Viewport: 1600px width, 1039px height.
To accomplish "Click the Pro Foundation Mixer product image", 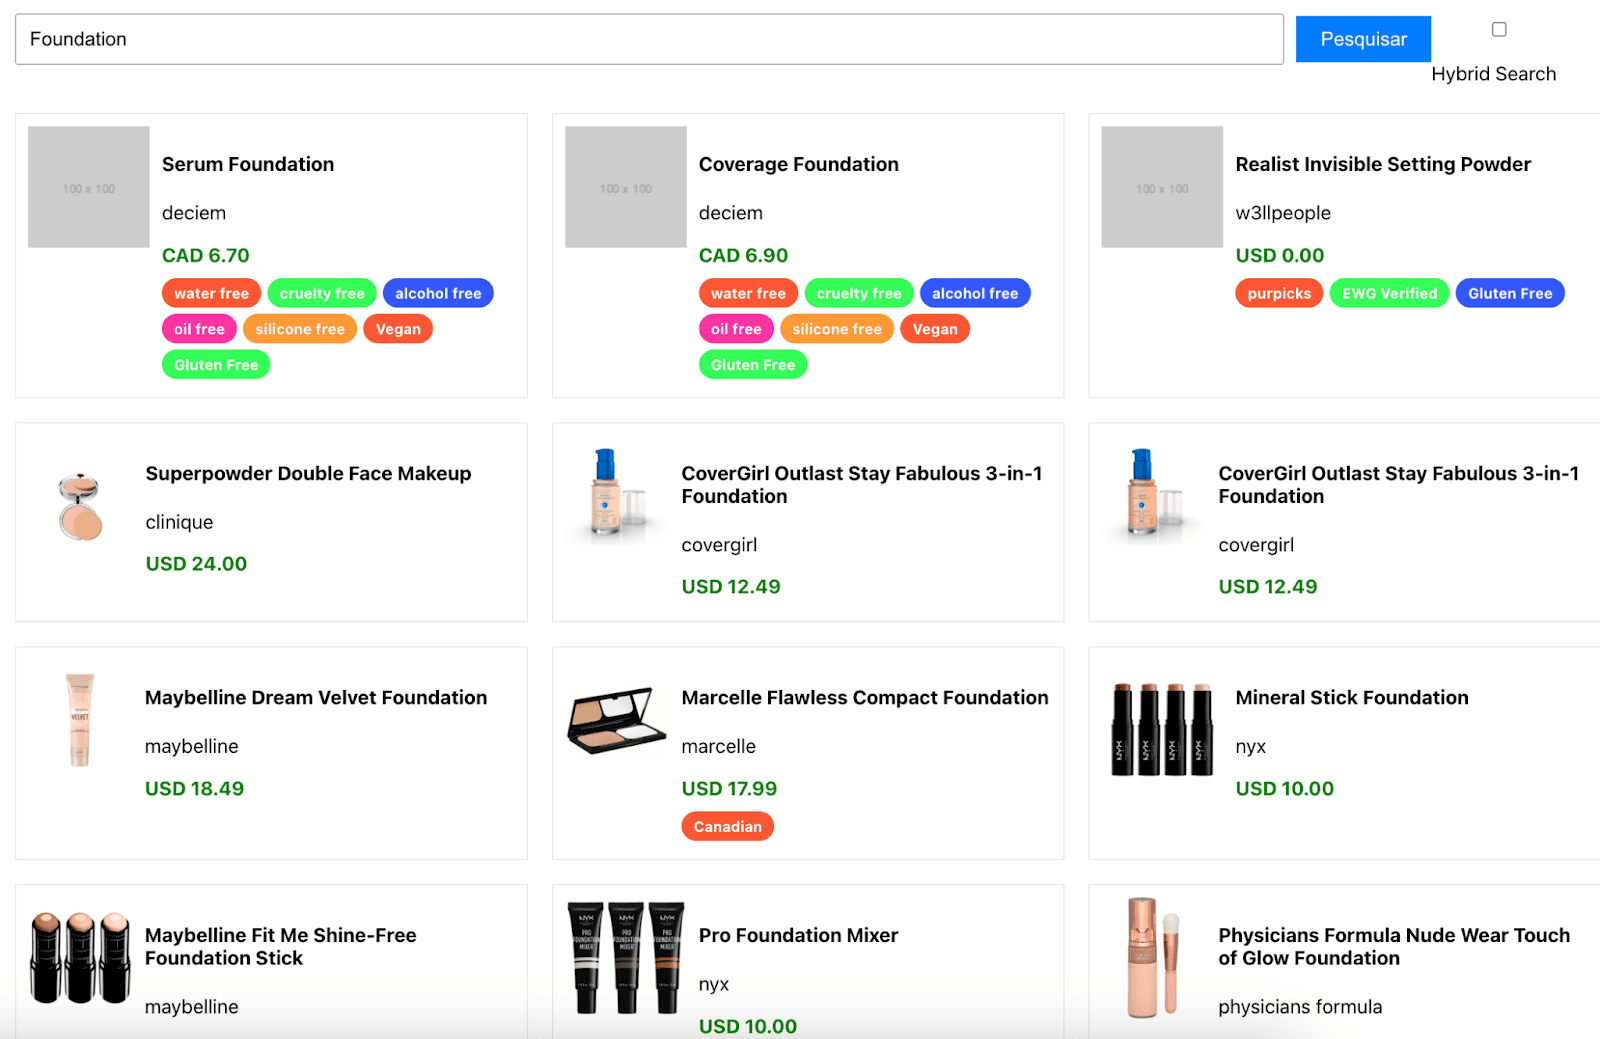I will tap(624, 957).
